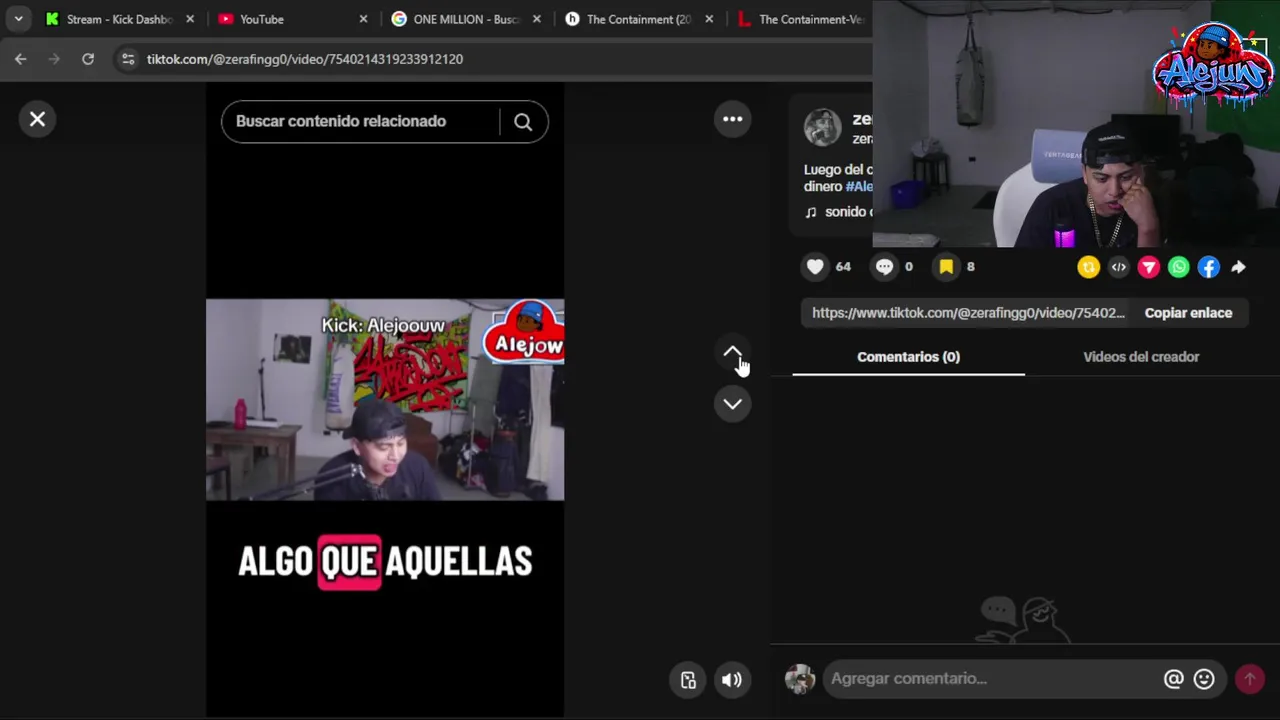Open the three-dots more options menu
Viewport: 1280px width, 720px height.
733,119
